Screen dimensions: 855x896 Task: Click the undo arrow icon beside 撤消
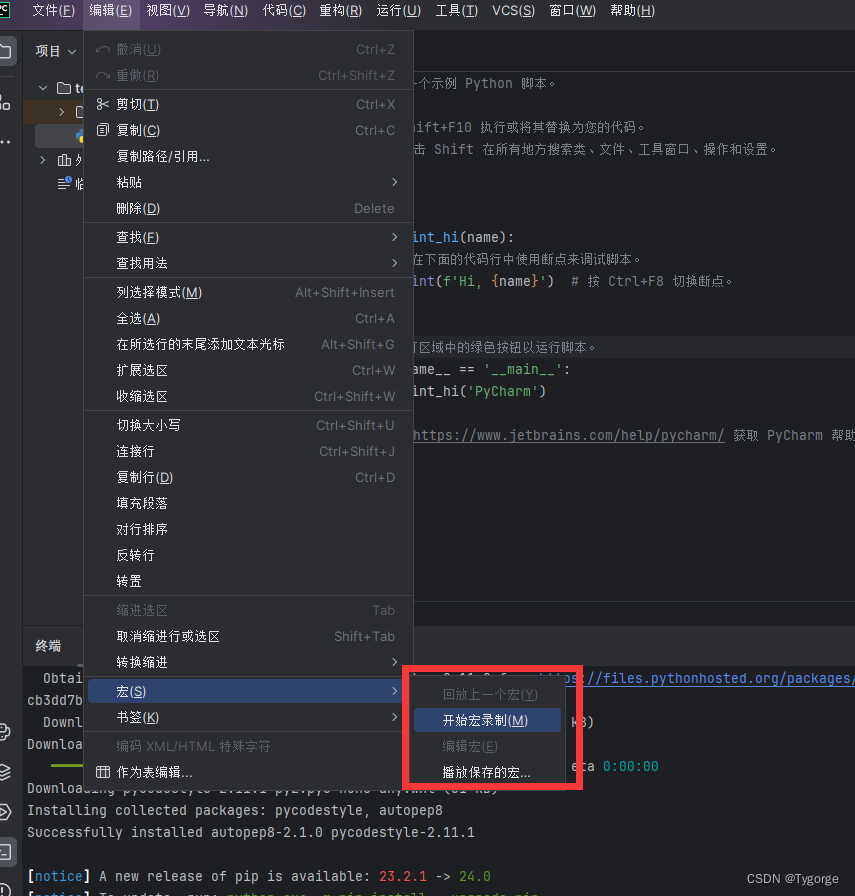click(x=103, y=49)
